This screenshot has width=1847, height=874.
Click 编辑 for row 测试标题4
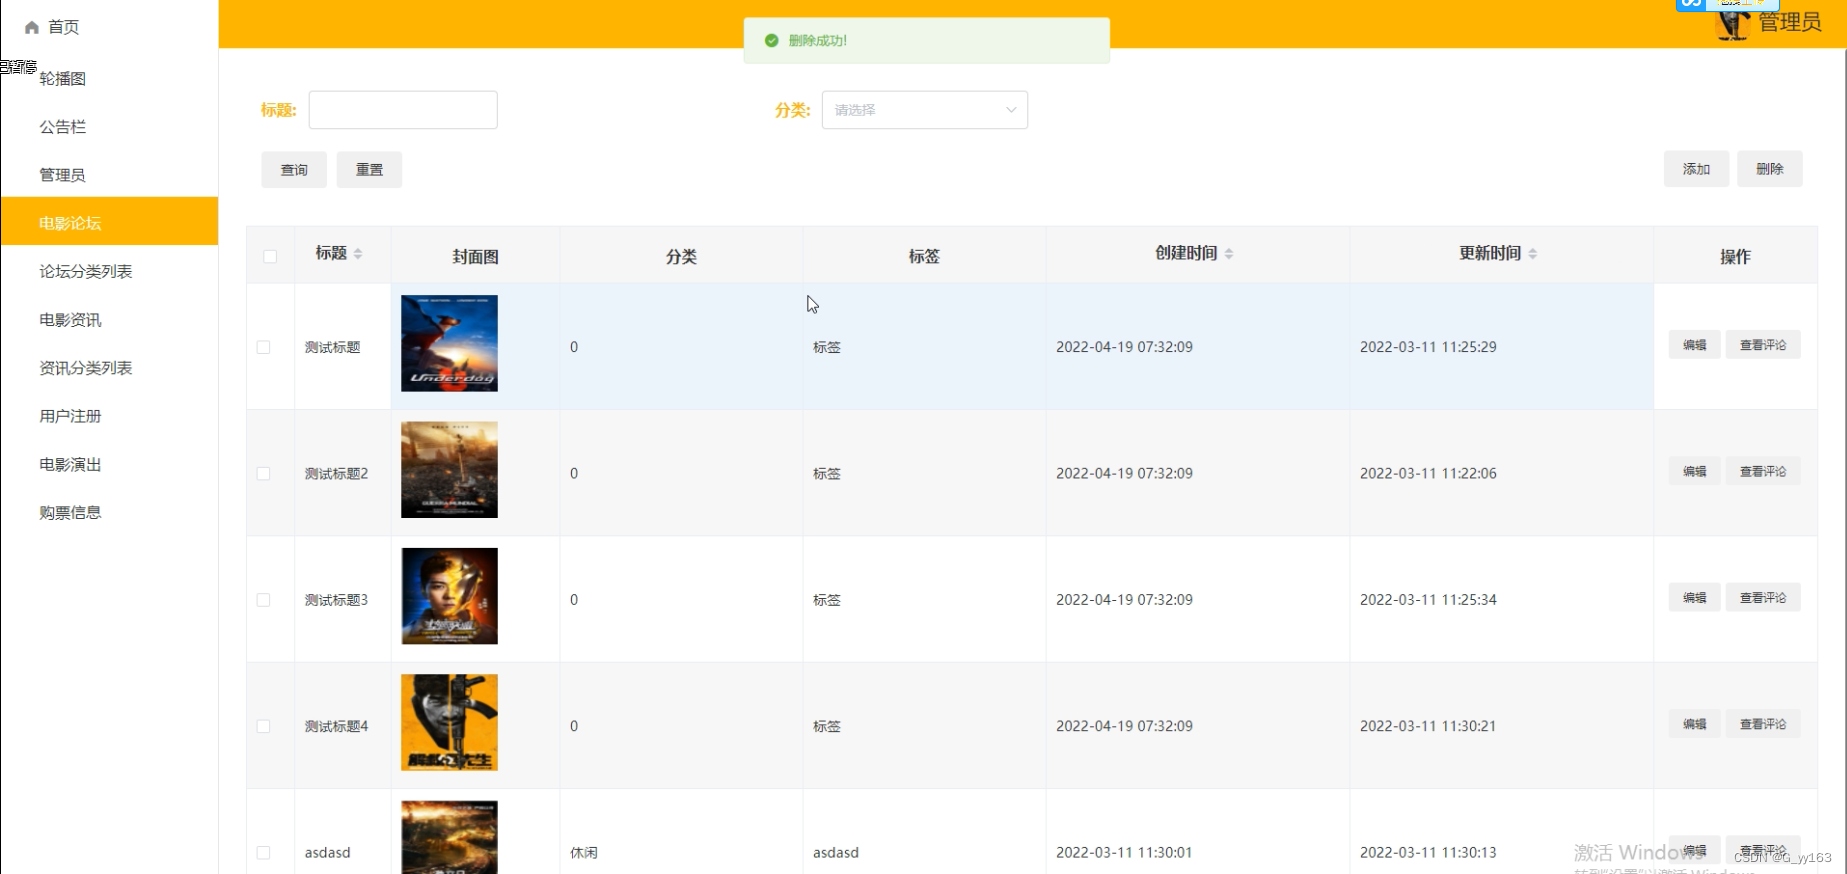[x=1695, y=724]
